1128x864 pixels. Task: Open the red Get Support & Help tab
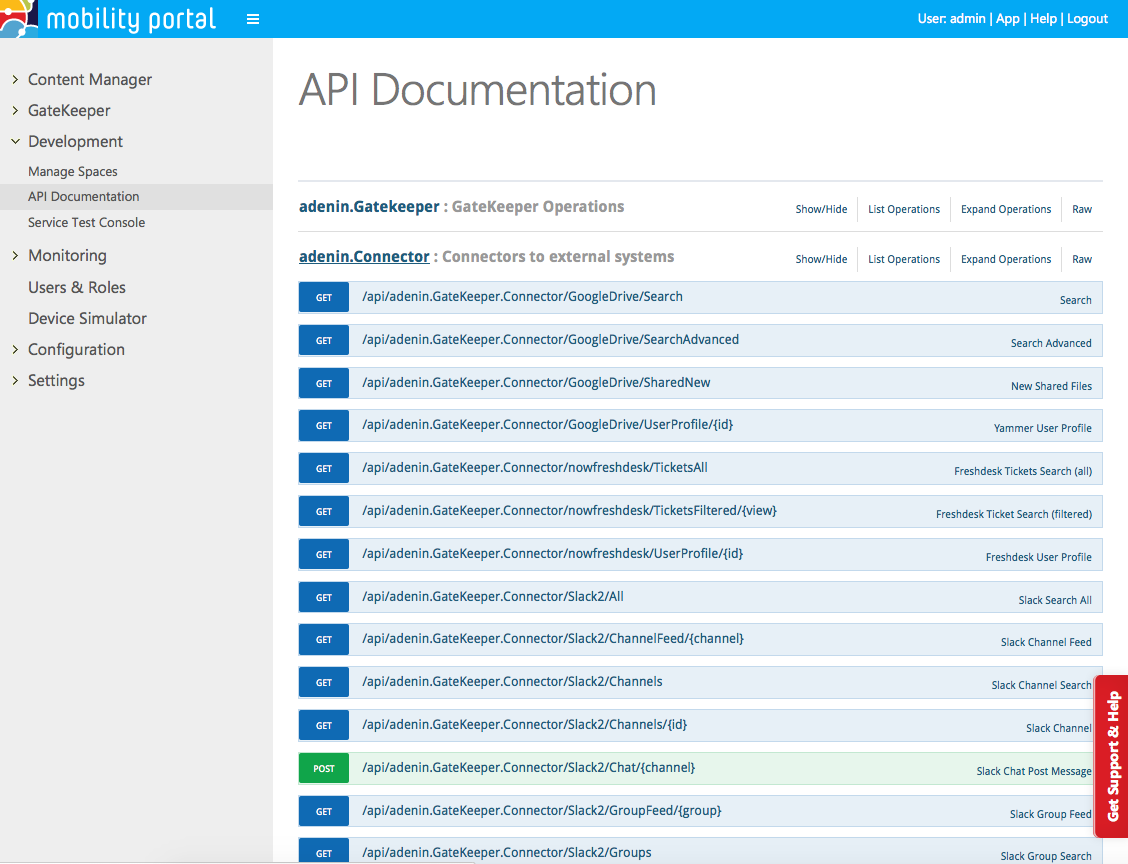tap(1112, 756)
